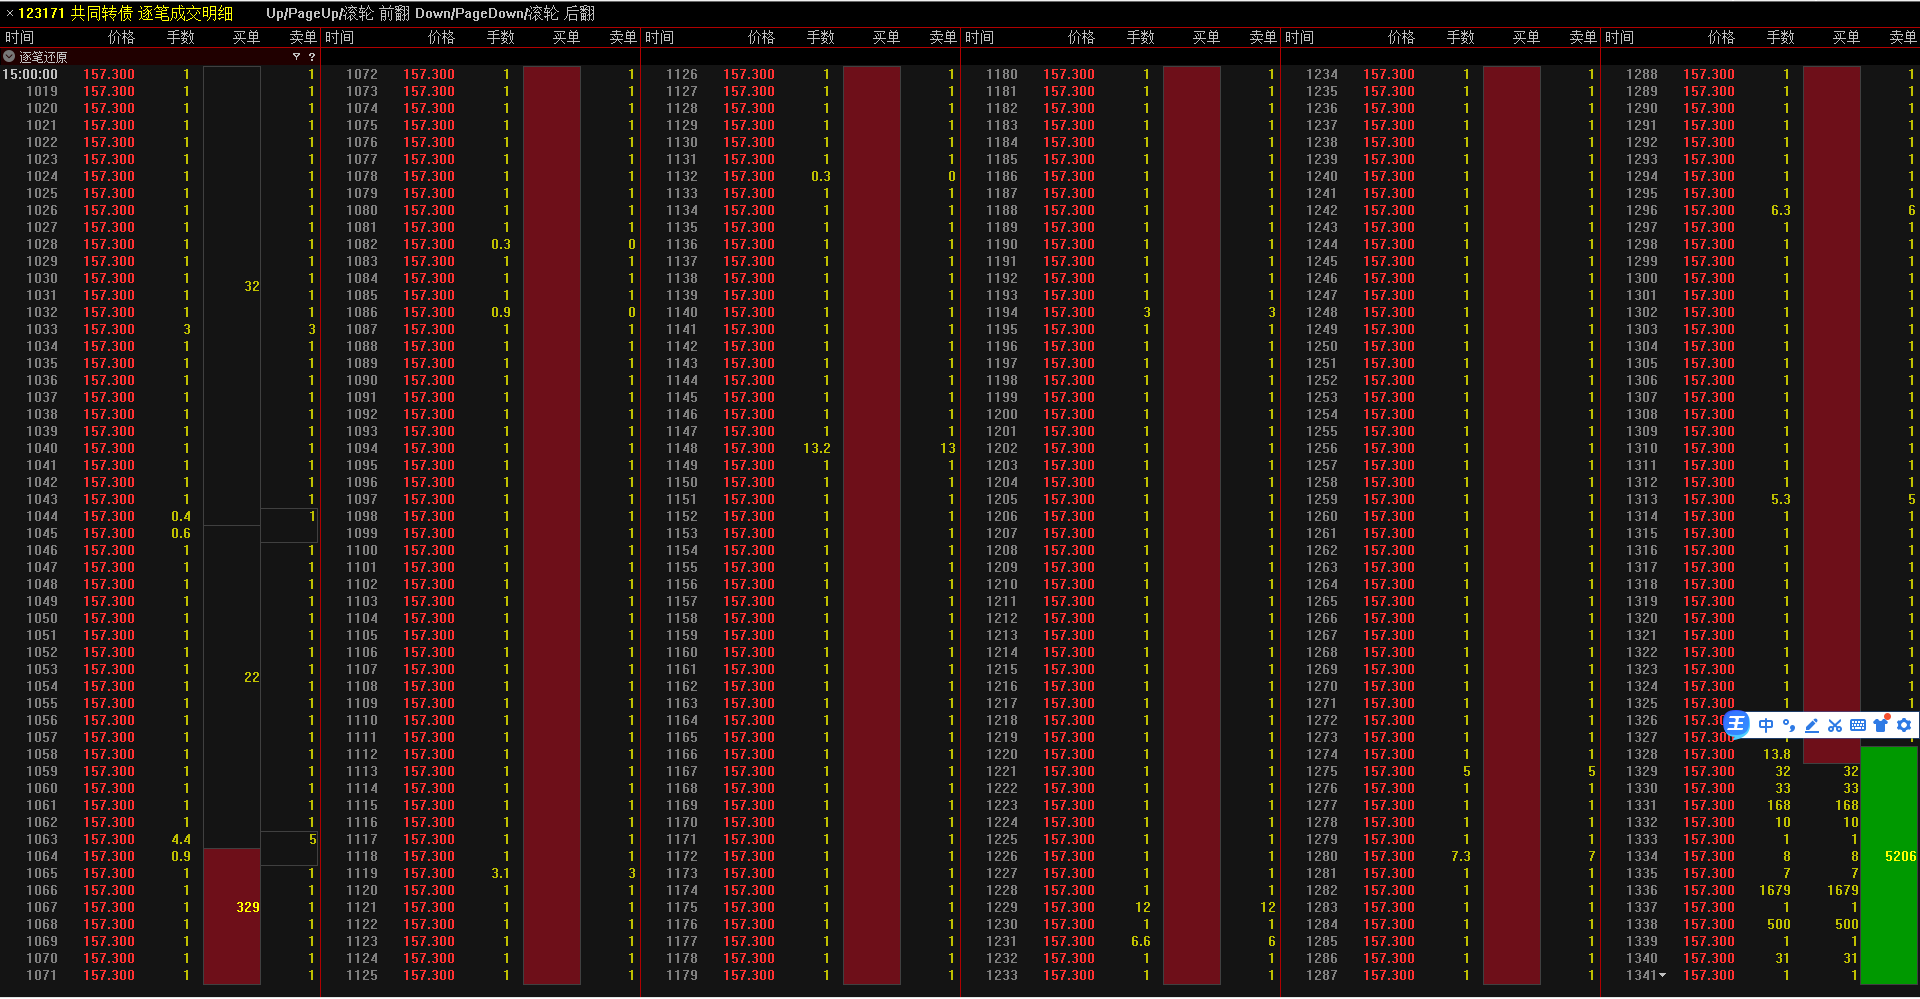Select the green 5206 sell order bar
Viewport: 1920px width, 999px height.
click(1889, 865)
